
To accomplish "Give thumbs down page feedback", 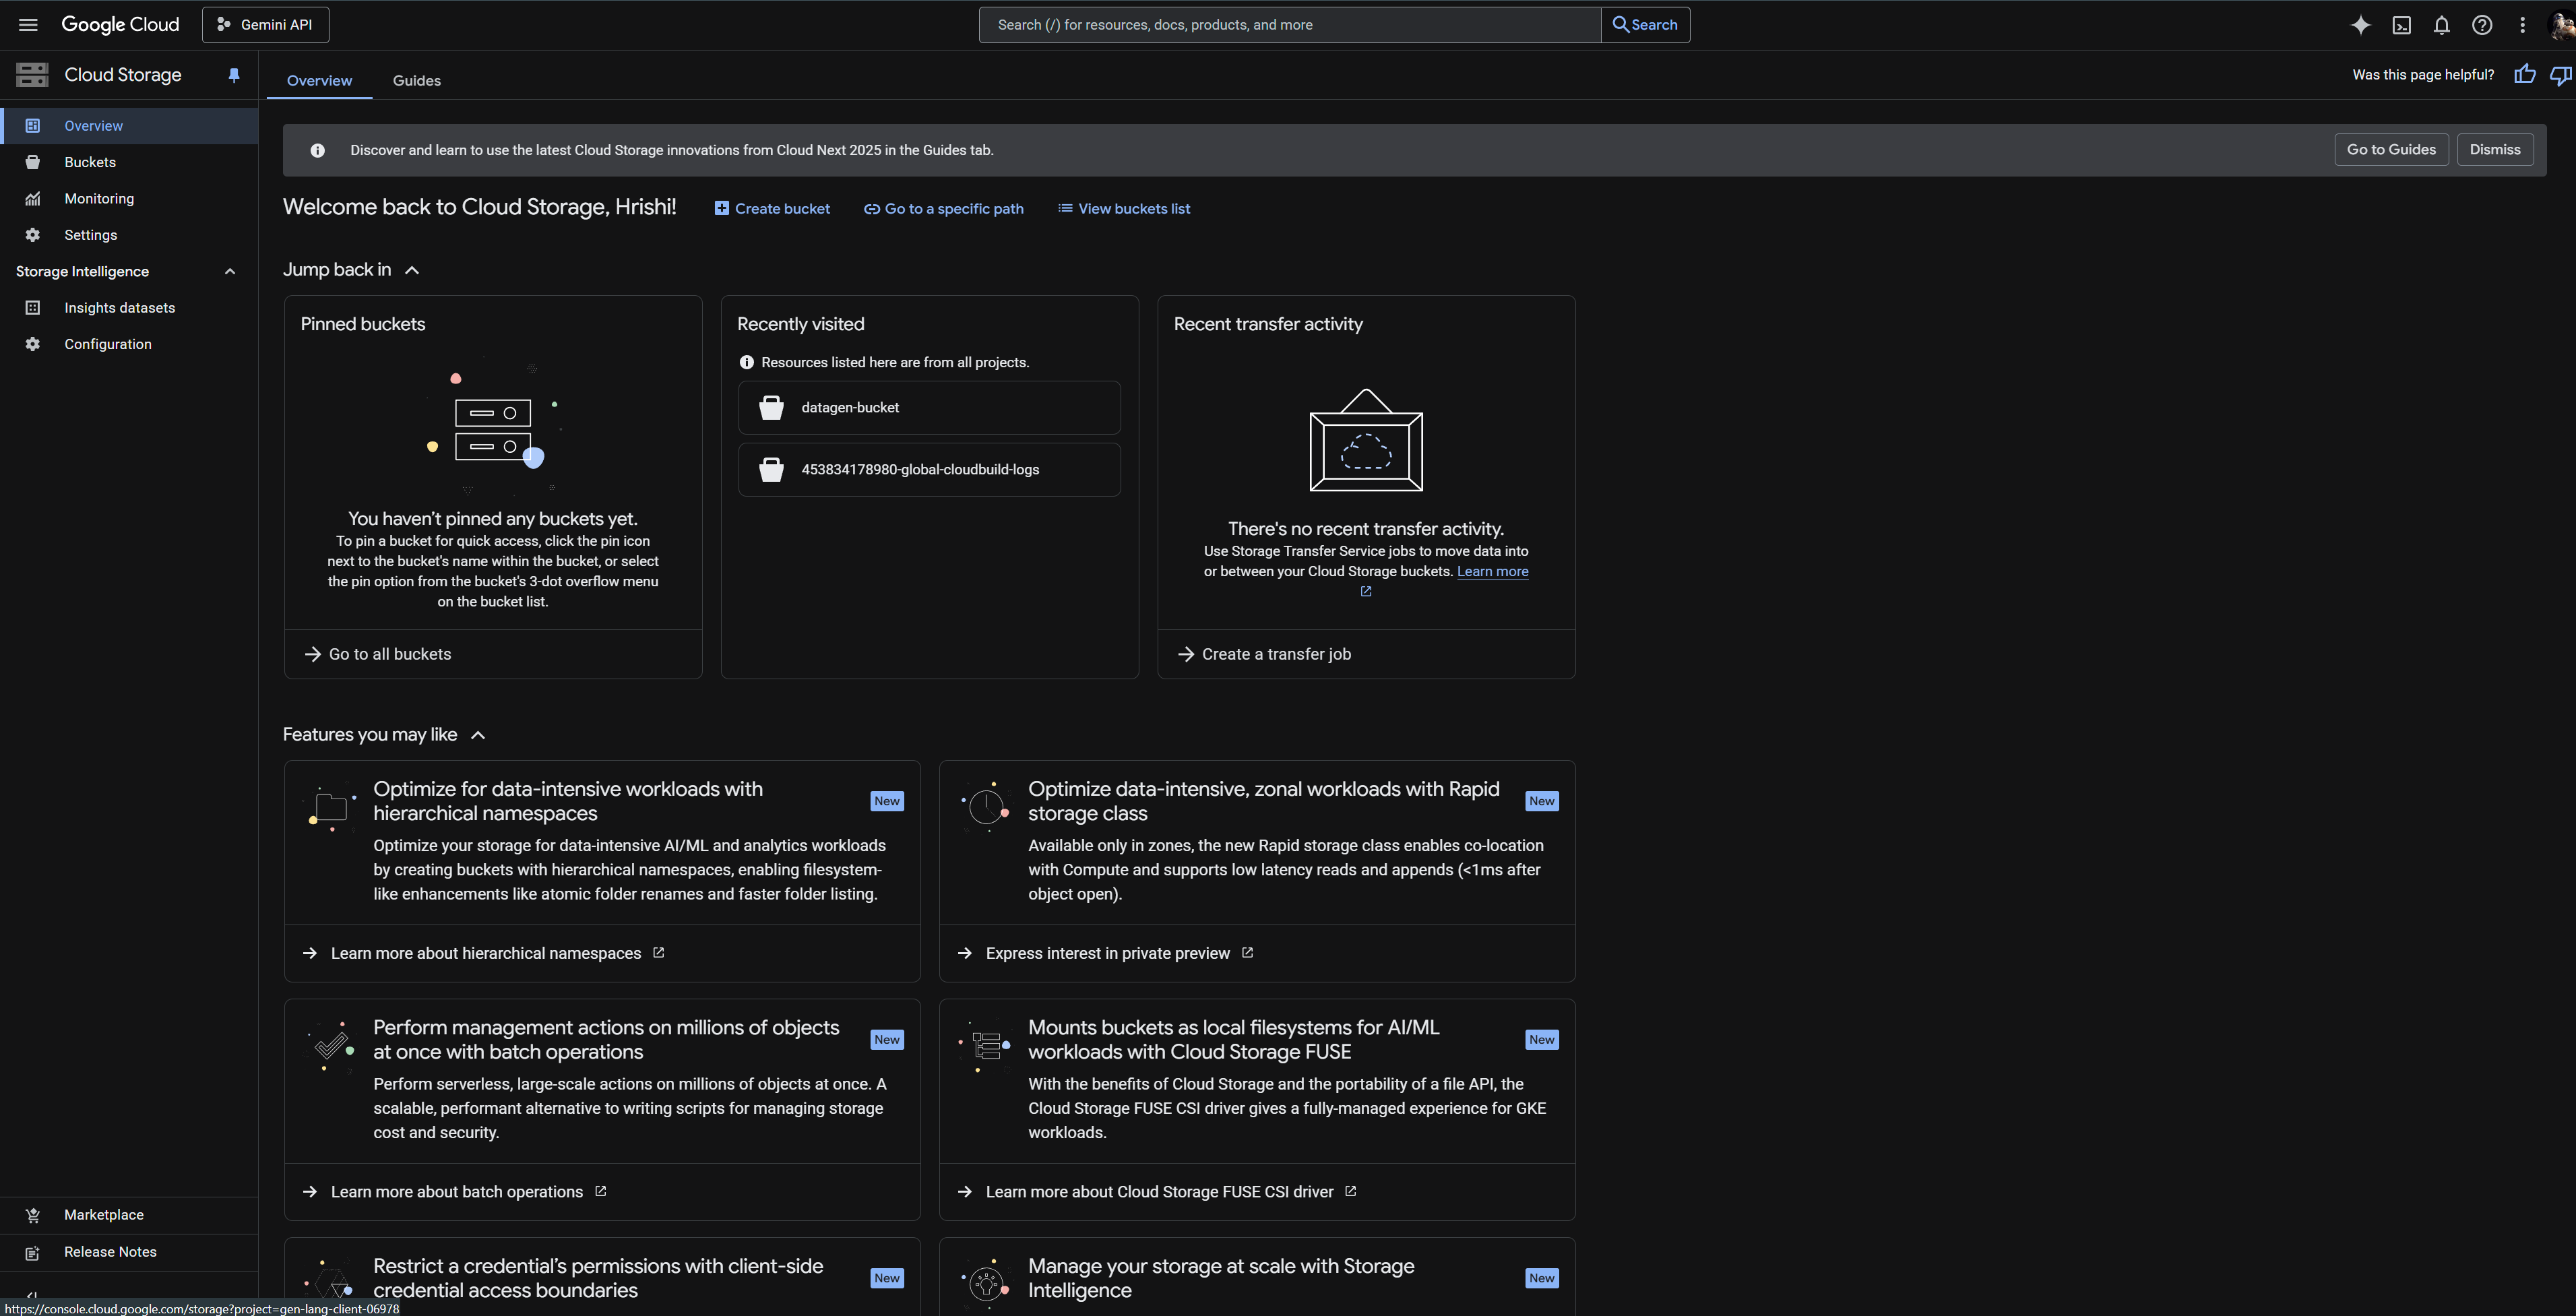I will tap(2561, 75).
